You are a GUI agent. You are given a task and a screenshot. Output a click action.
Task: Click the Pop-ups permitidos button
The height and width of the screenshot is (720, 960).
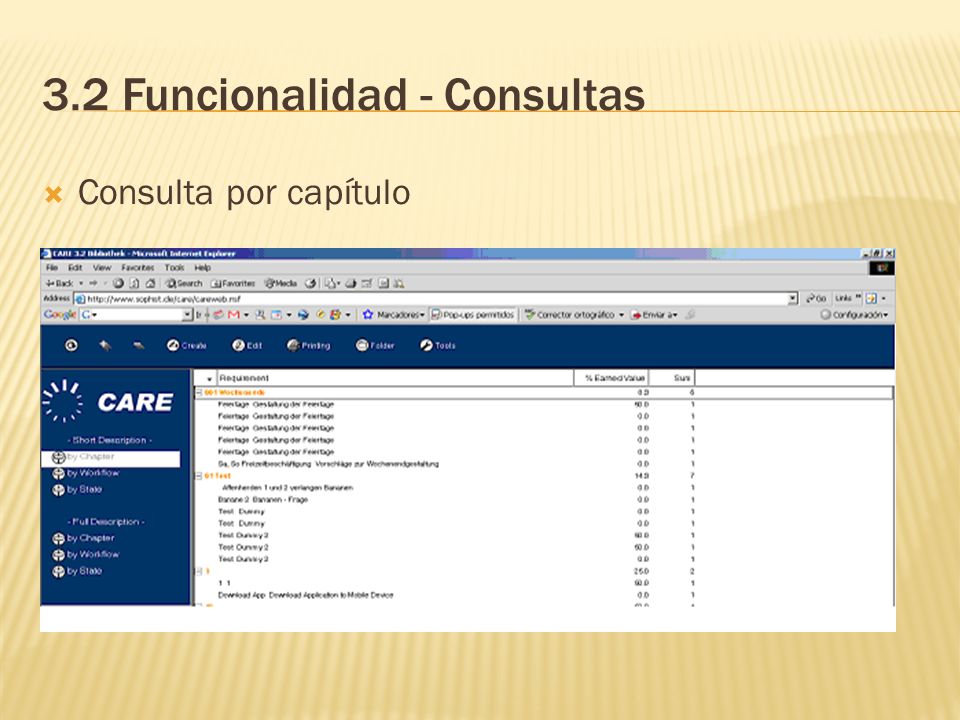[x=473, y=315]
